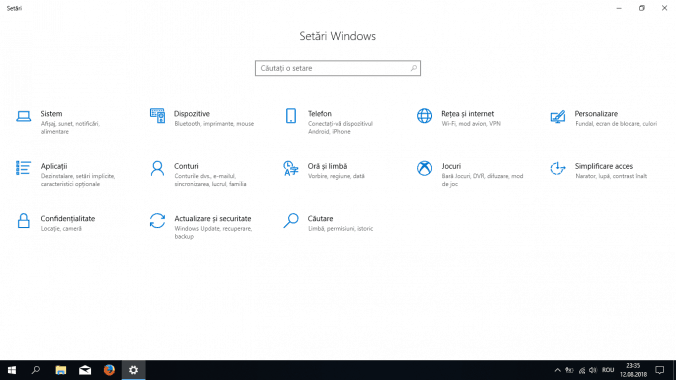Screen dimensions: 676x380
Task: Click "Limbă, permisiuni, istoric" description
Action: pyautogui.click(x=341, y=229)
